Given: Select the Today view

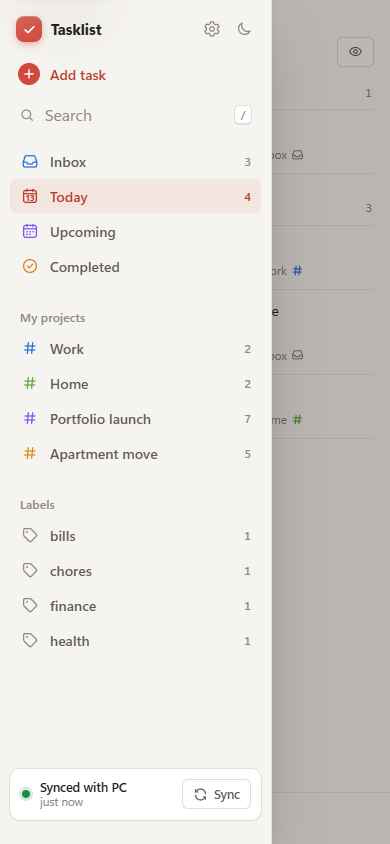Looking at the screenshot, I should 136,196.
